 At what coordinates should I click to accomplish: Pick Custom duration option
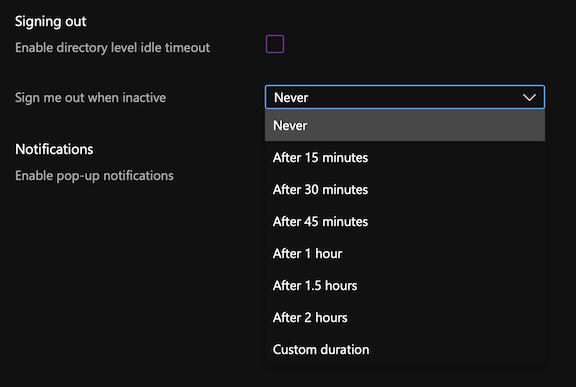405,349
